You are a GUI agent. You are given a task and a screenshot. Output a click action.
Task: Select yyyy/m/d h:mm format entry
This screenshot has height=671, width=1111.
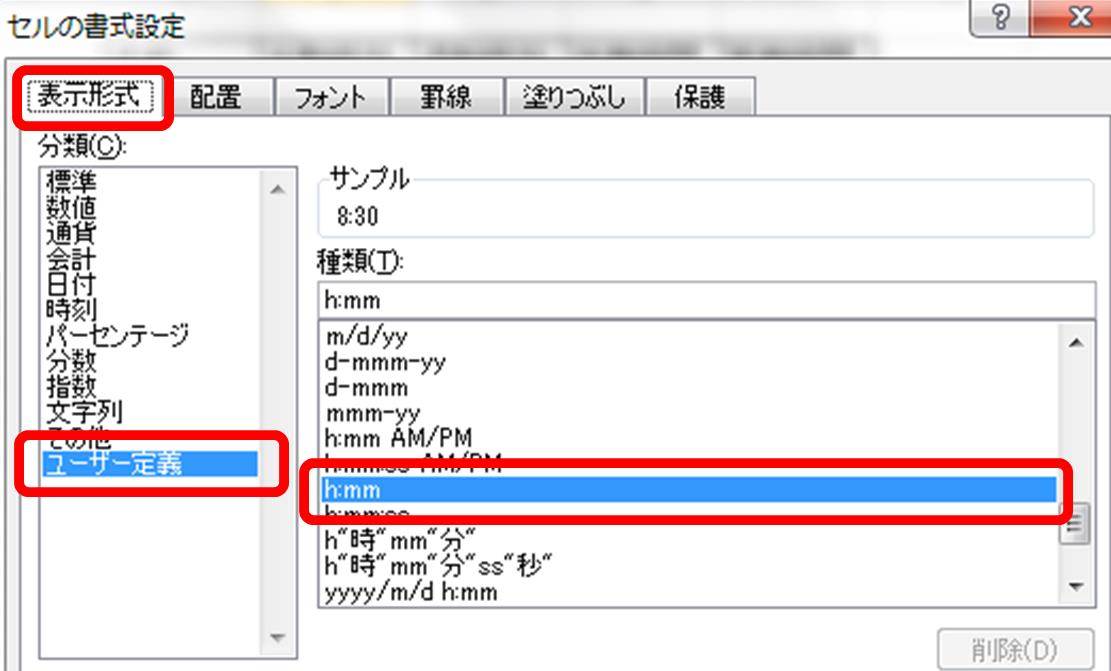pyautogui.click(x=410, y=591)
